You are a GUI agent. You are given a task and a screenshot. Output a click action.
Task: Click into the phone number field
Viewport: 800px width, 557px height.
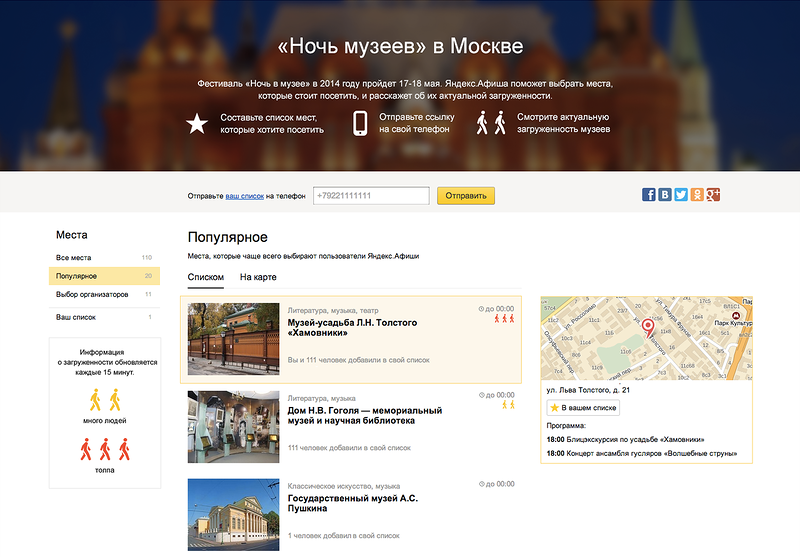pos(371,196)
